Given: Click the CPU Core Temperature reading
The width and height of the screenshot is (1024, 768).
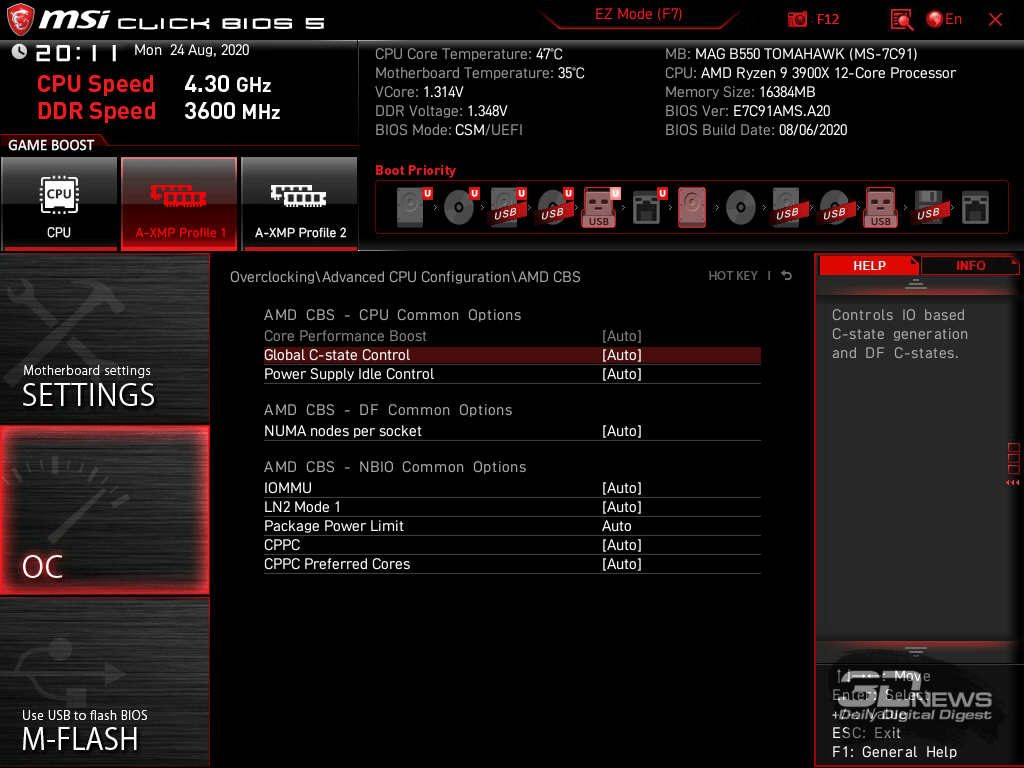Looking at the screenshot, I should tap(468, 54).
